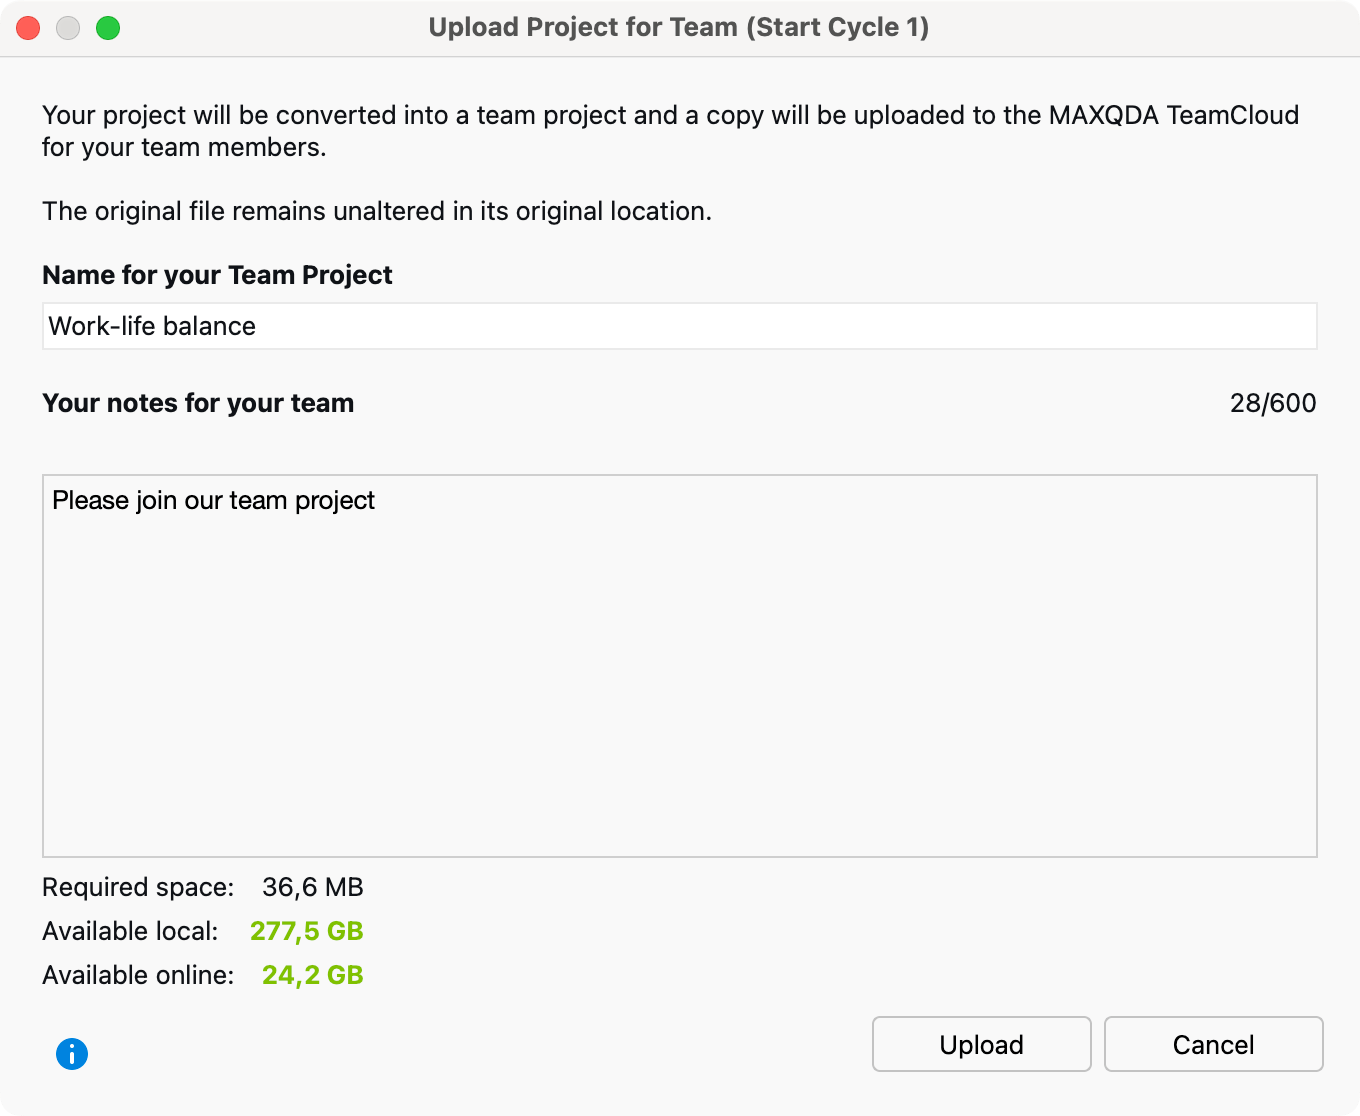Viewport: 1360px width, 1116px height.
Task: Click the 'Available online:' label
Action: [x=138, y=975]
